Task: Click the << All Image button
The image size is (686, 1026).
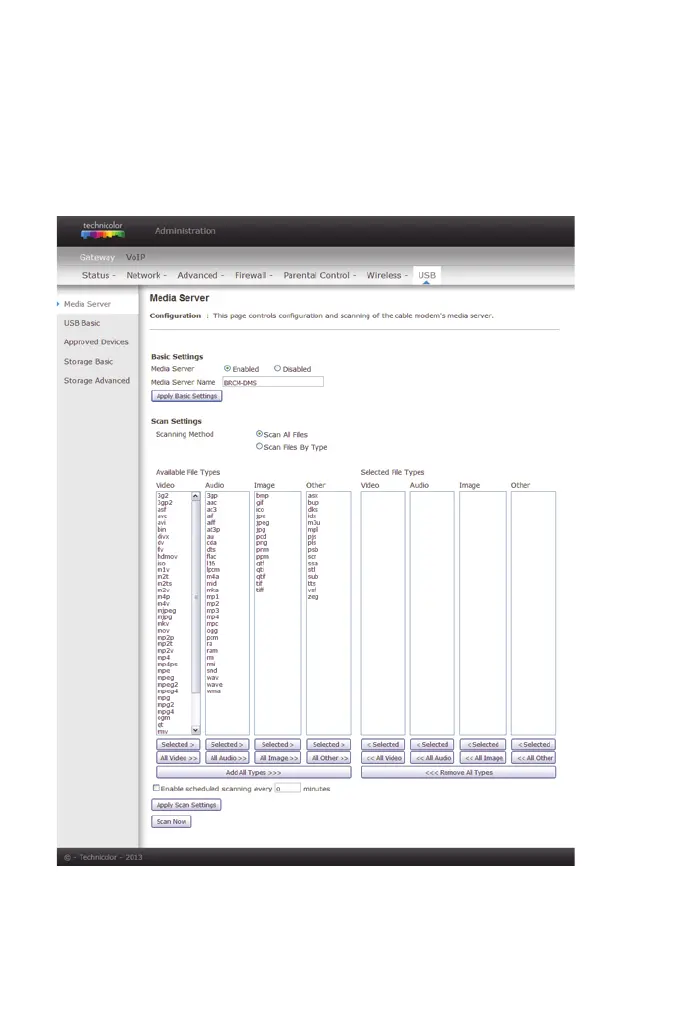Action: tap(483, 758)
